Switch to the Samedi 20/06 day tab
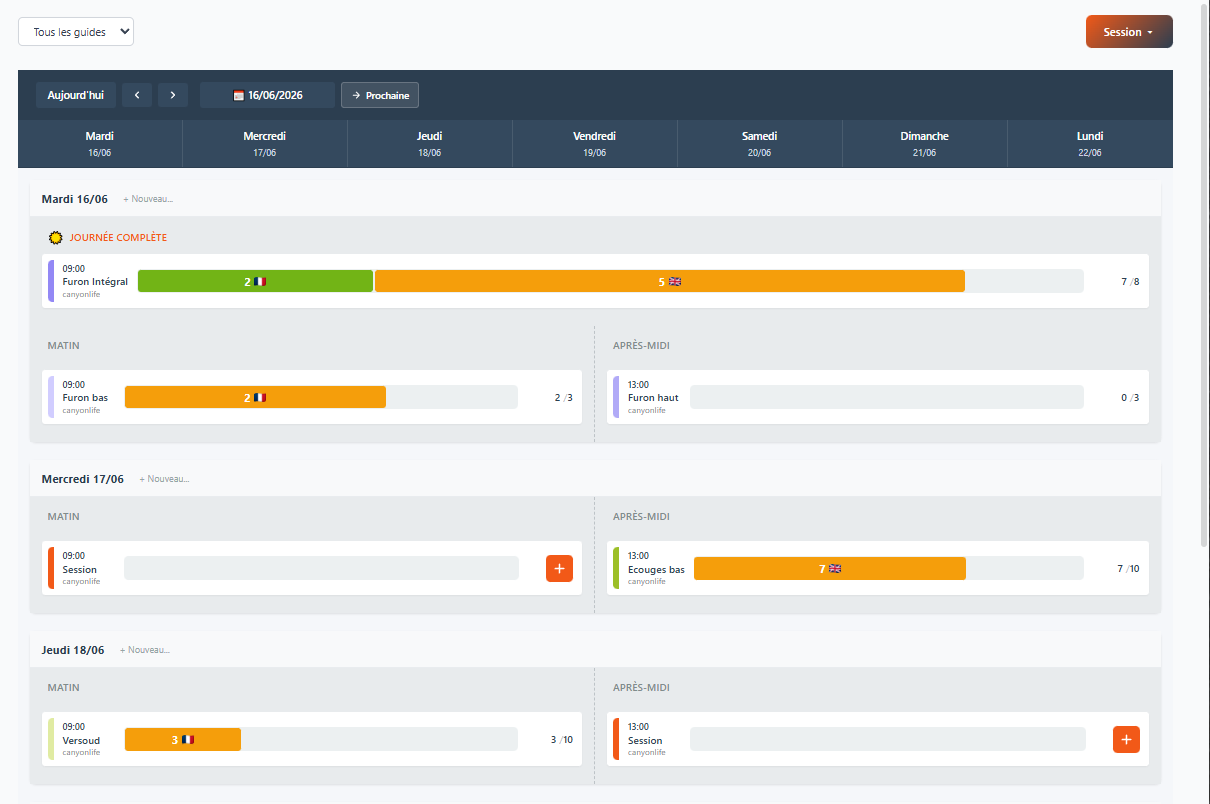This screenshot has width=1210, height=804. point(759,144)
